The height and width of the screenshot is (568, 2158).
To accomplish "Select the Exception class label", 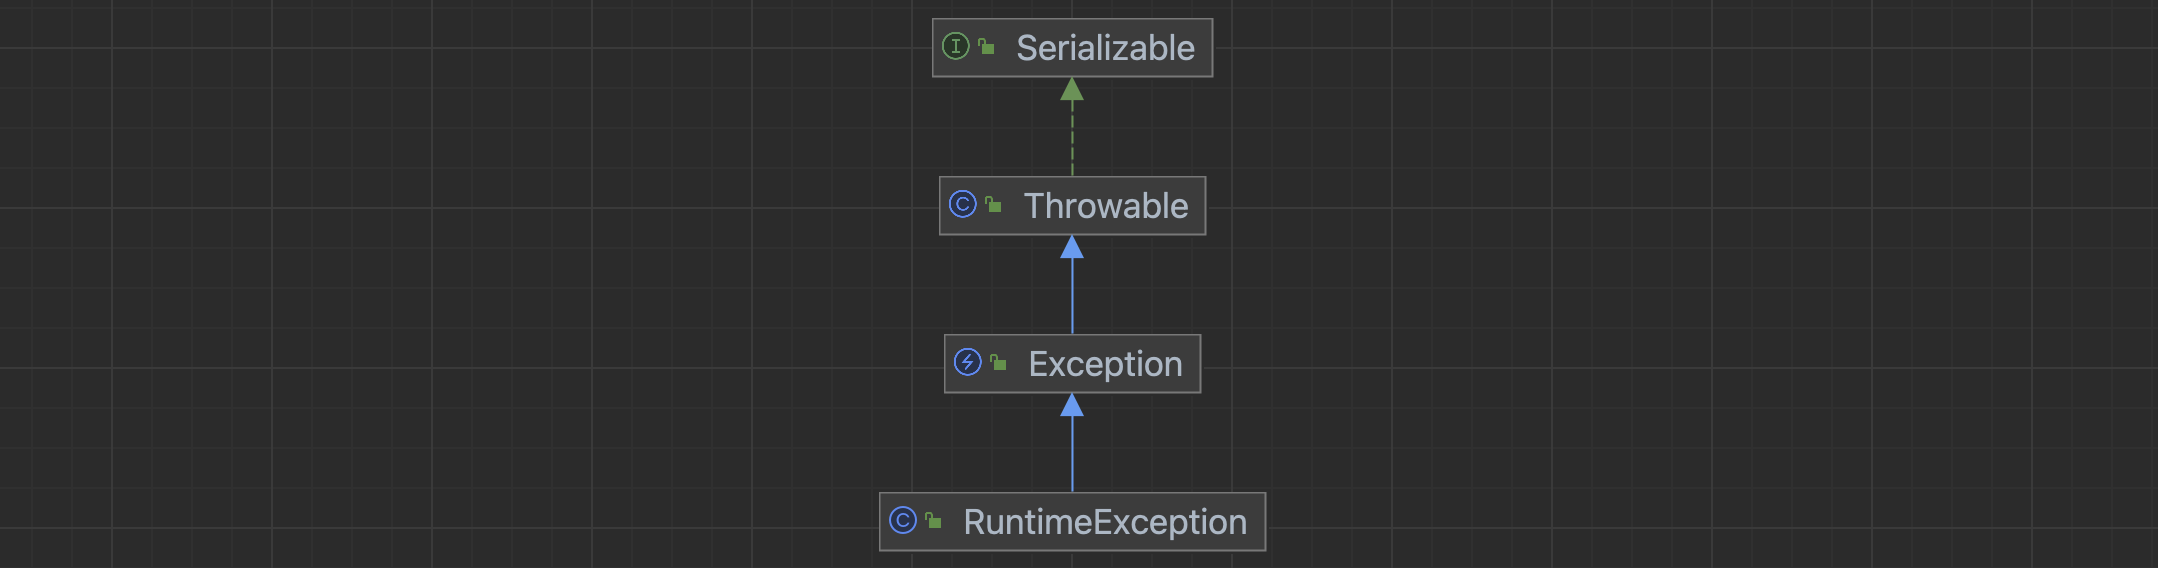I will click(x=1105, y=364).
